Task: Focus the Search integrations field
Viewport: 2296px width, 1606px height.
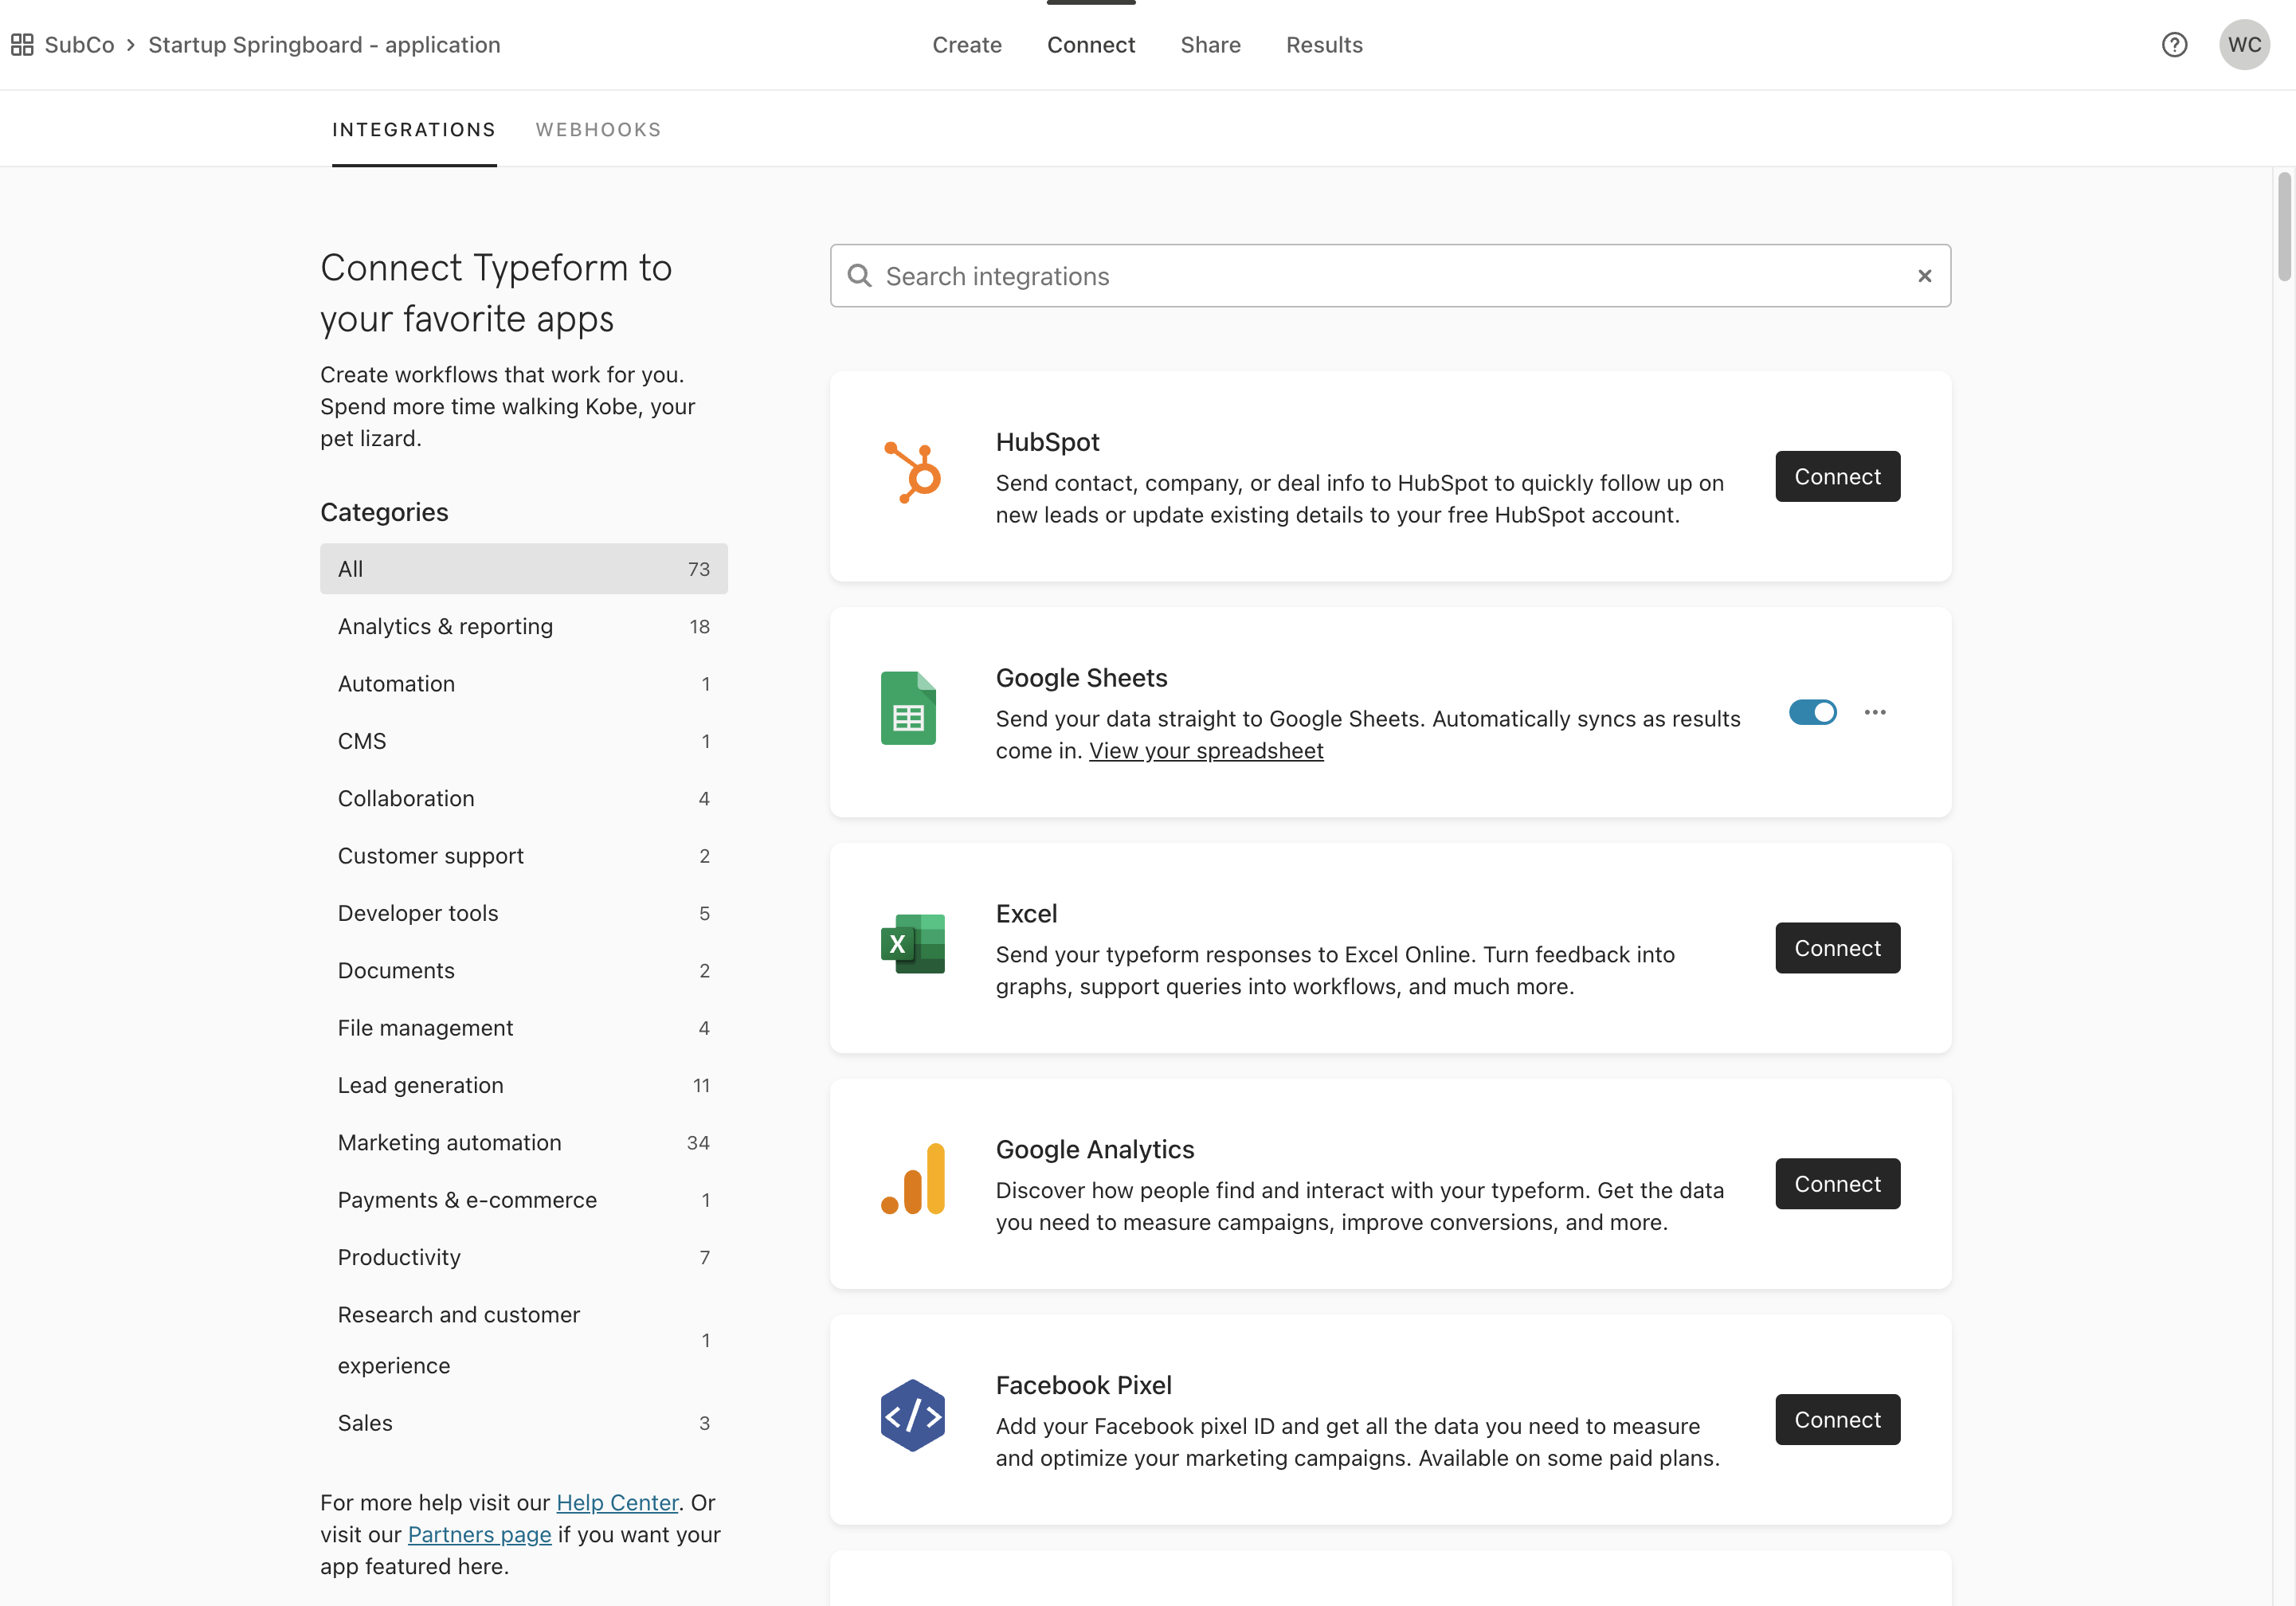Action: click(x=1390, y=276)
